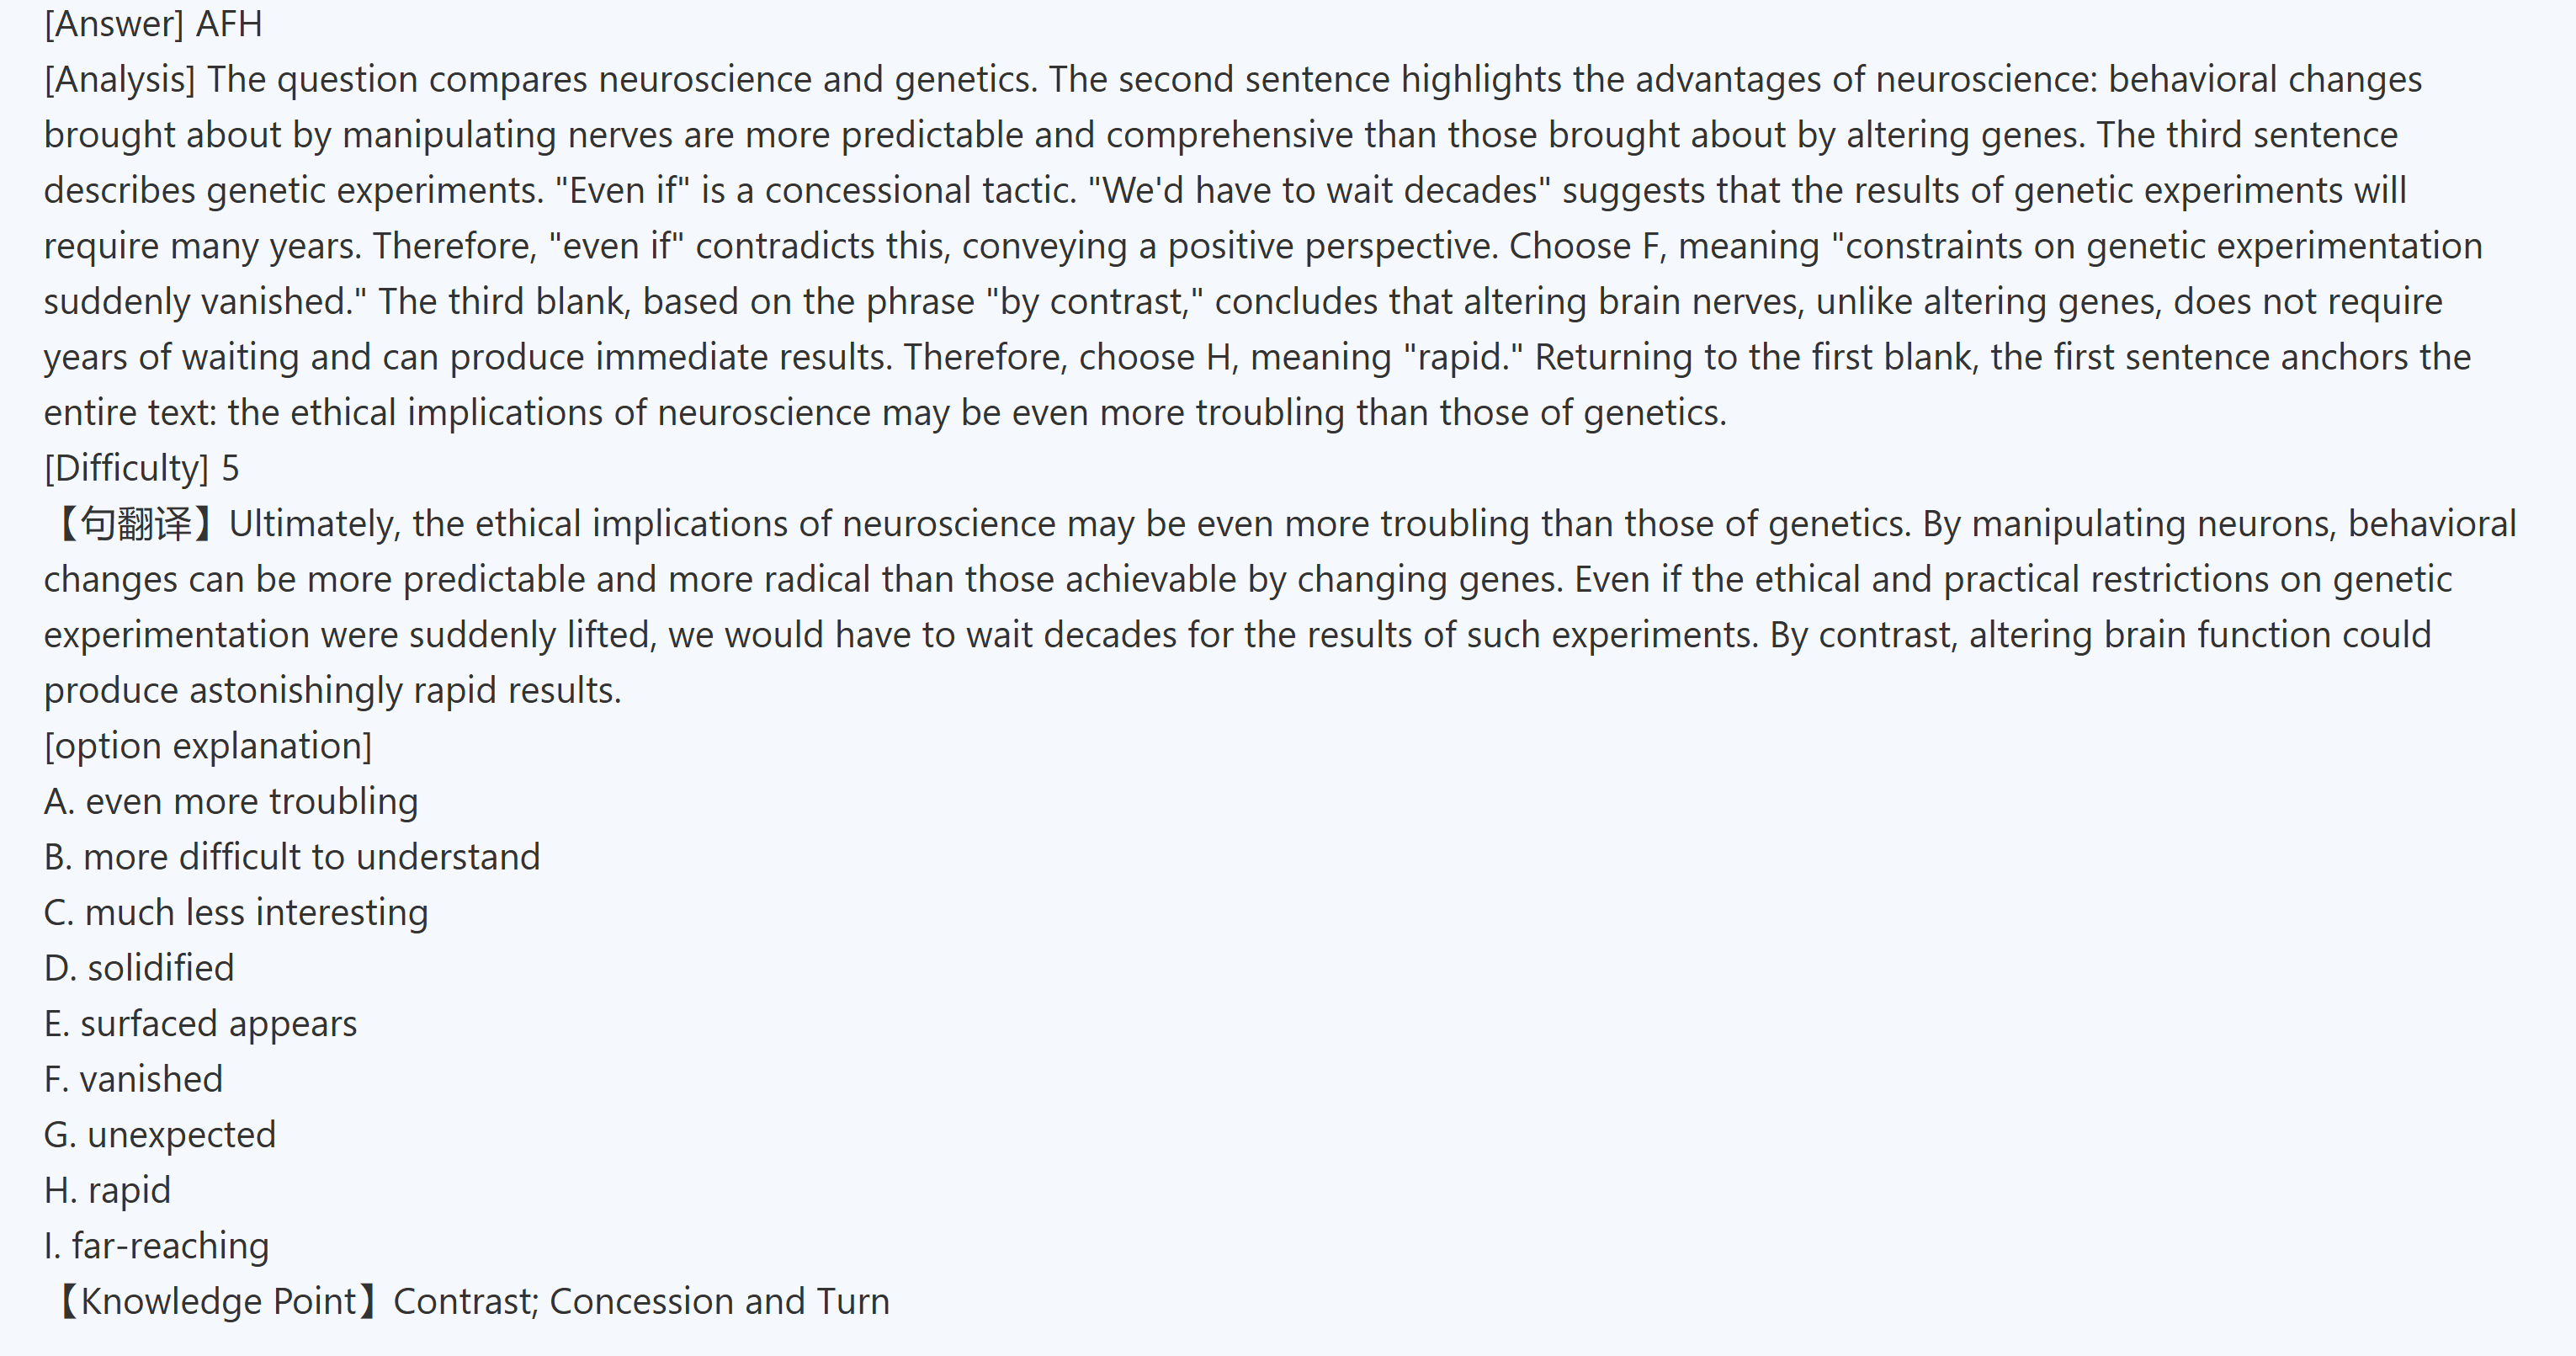
Task: Click the "[option explanation]" heading
Action: (x=207, y=746)
